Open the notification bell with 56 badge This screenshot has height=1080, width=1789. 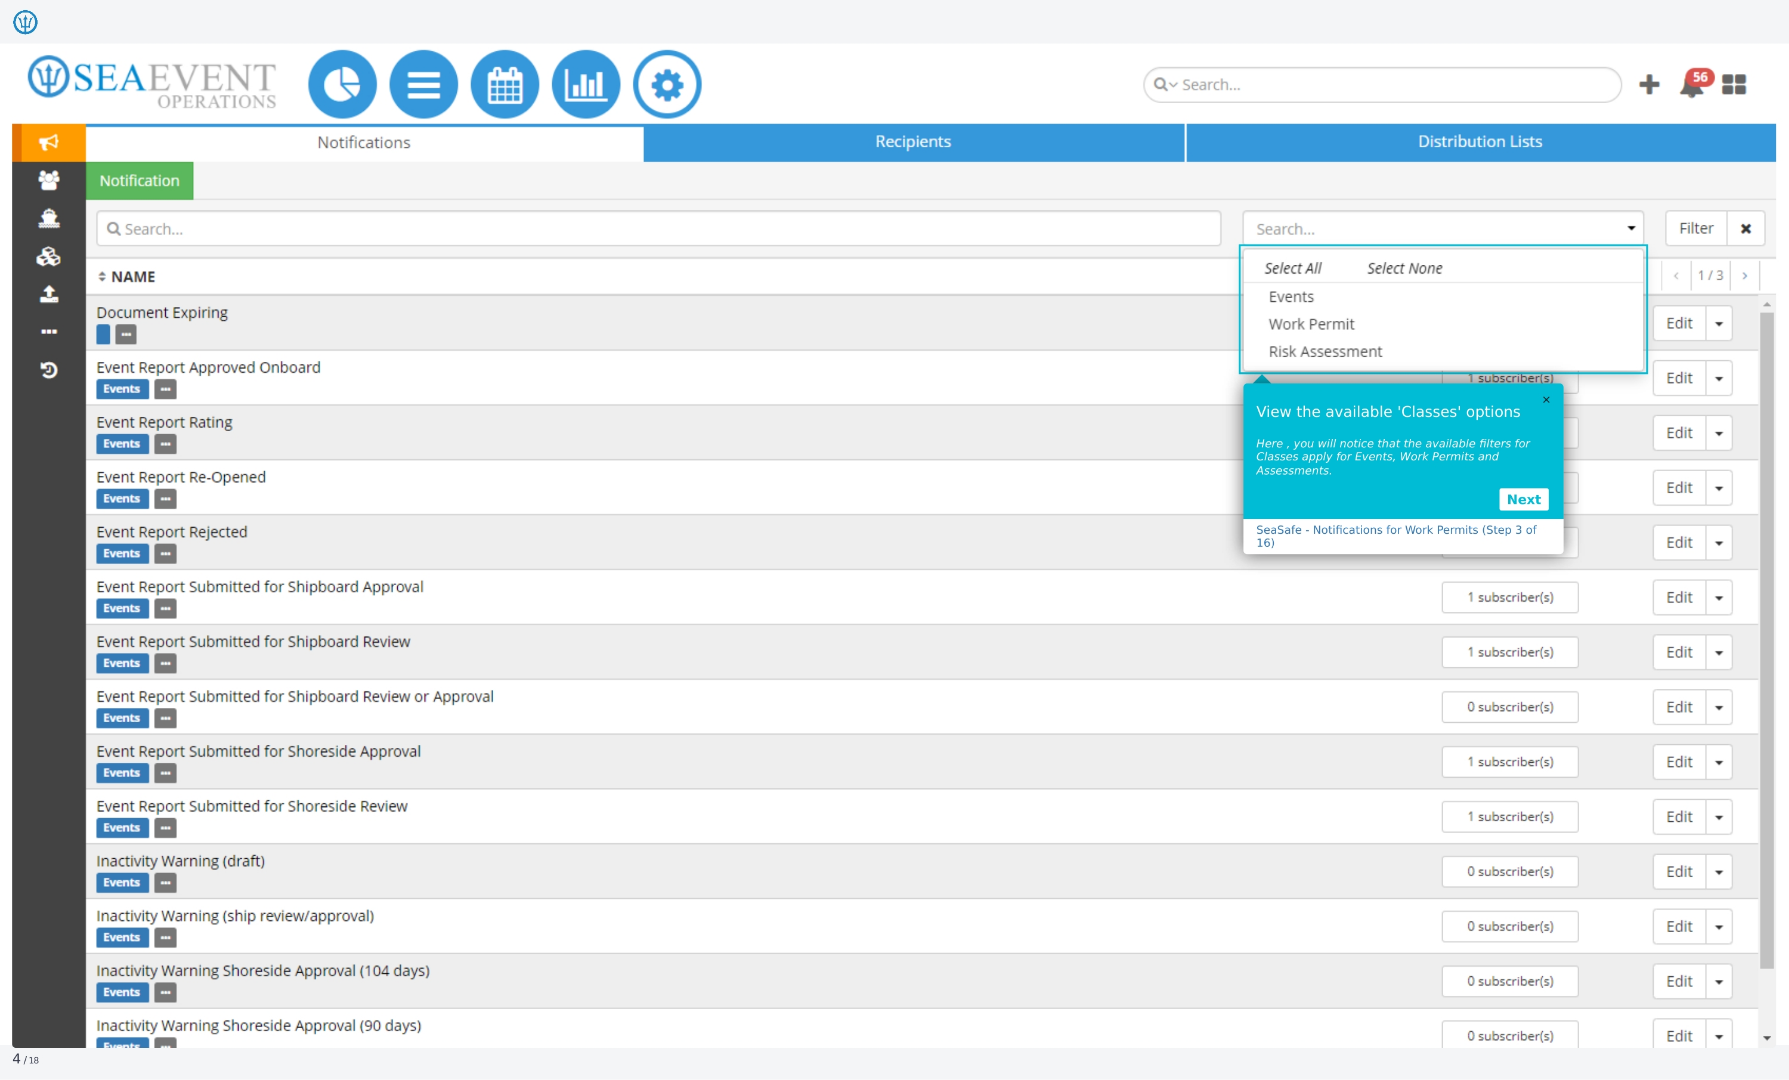[x=1694, y=84]
